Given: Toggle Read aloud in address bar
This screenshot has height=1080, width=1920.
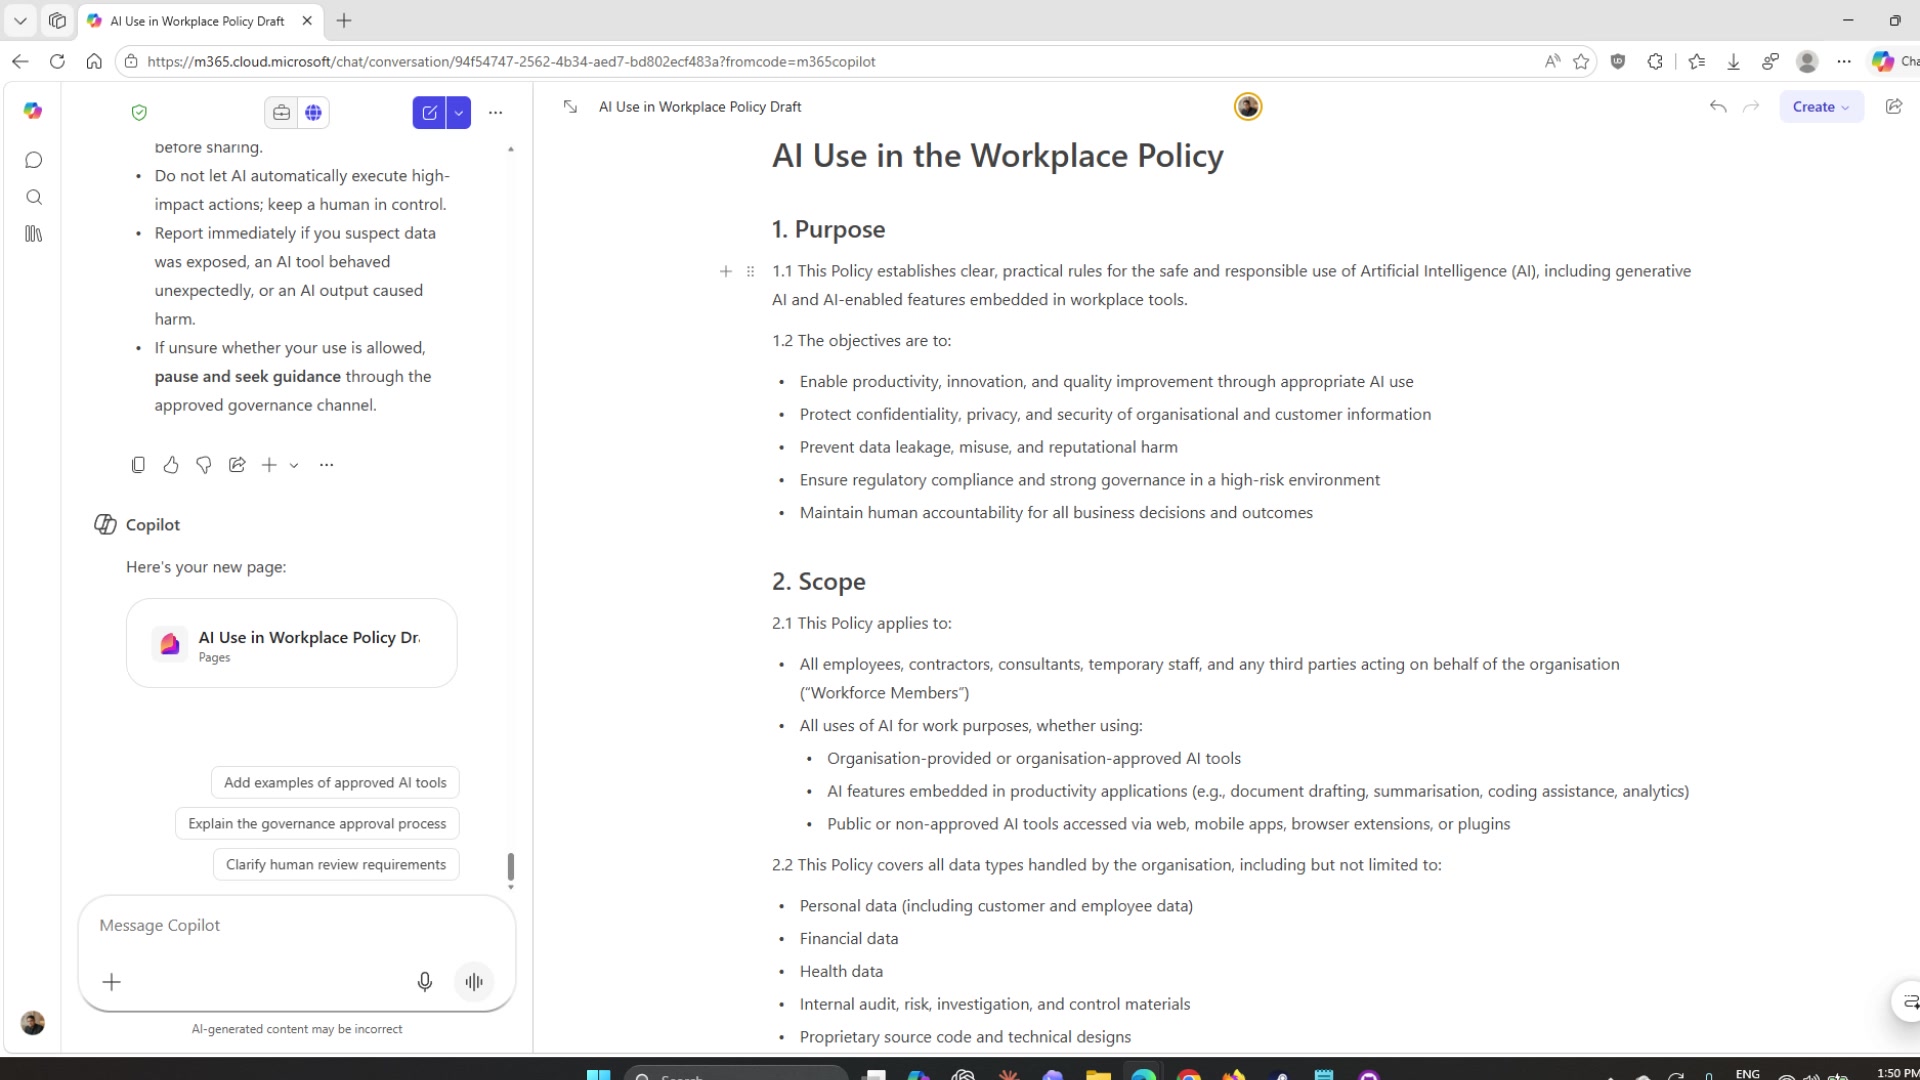Looking at the screenshot, I should (1552, 62).
